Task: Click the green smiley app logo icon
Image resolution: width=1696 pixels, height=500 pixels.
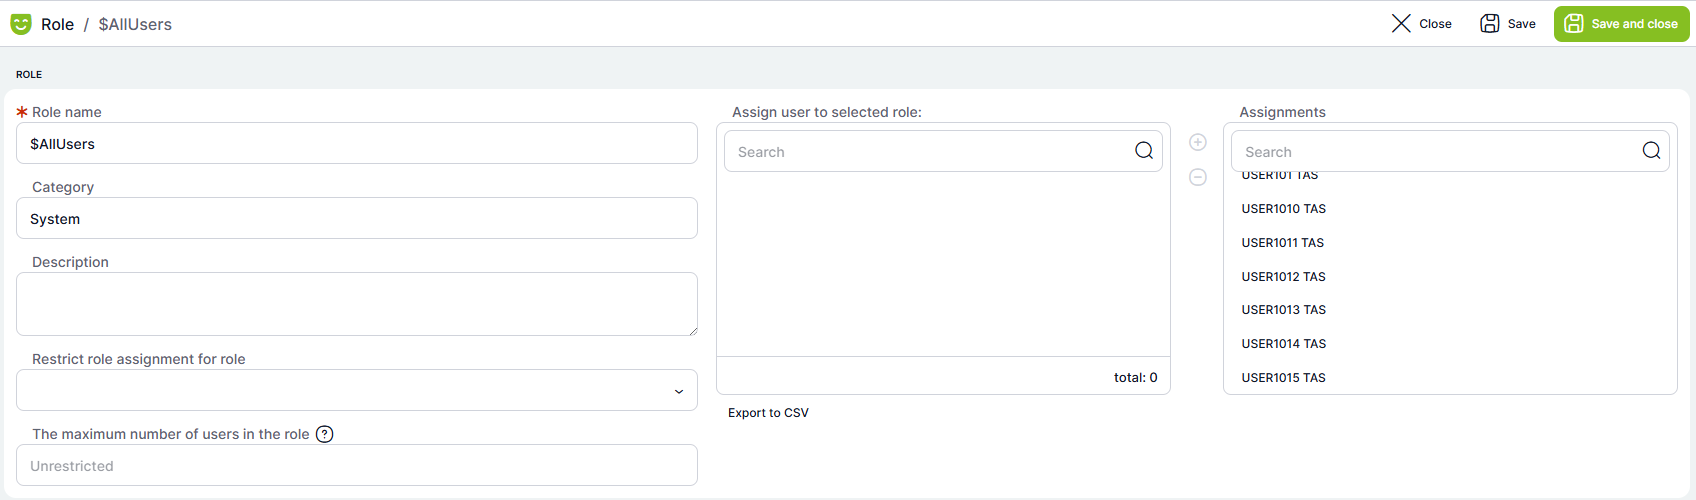Action: click(21, 24)
